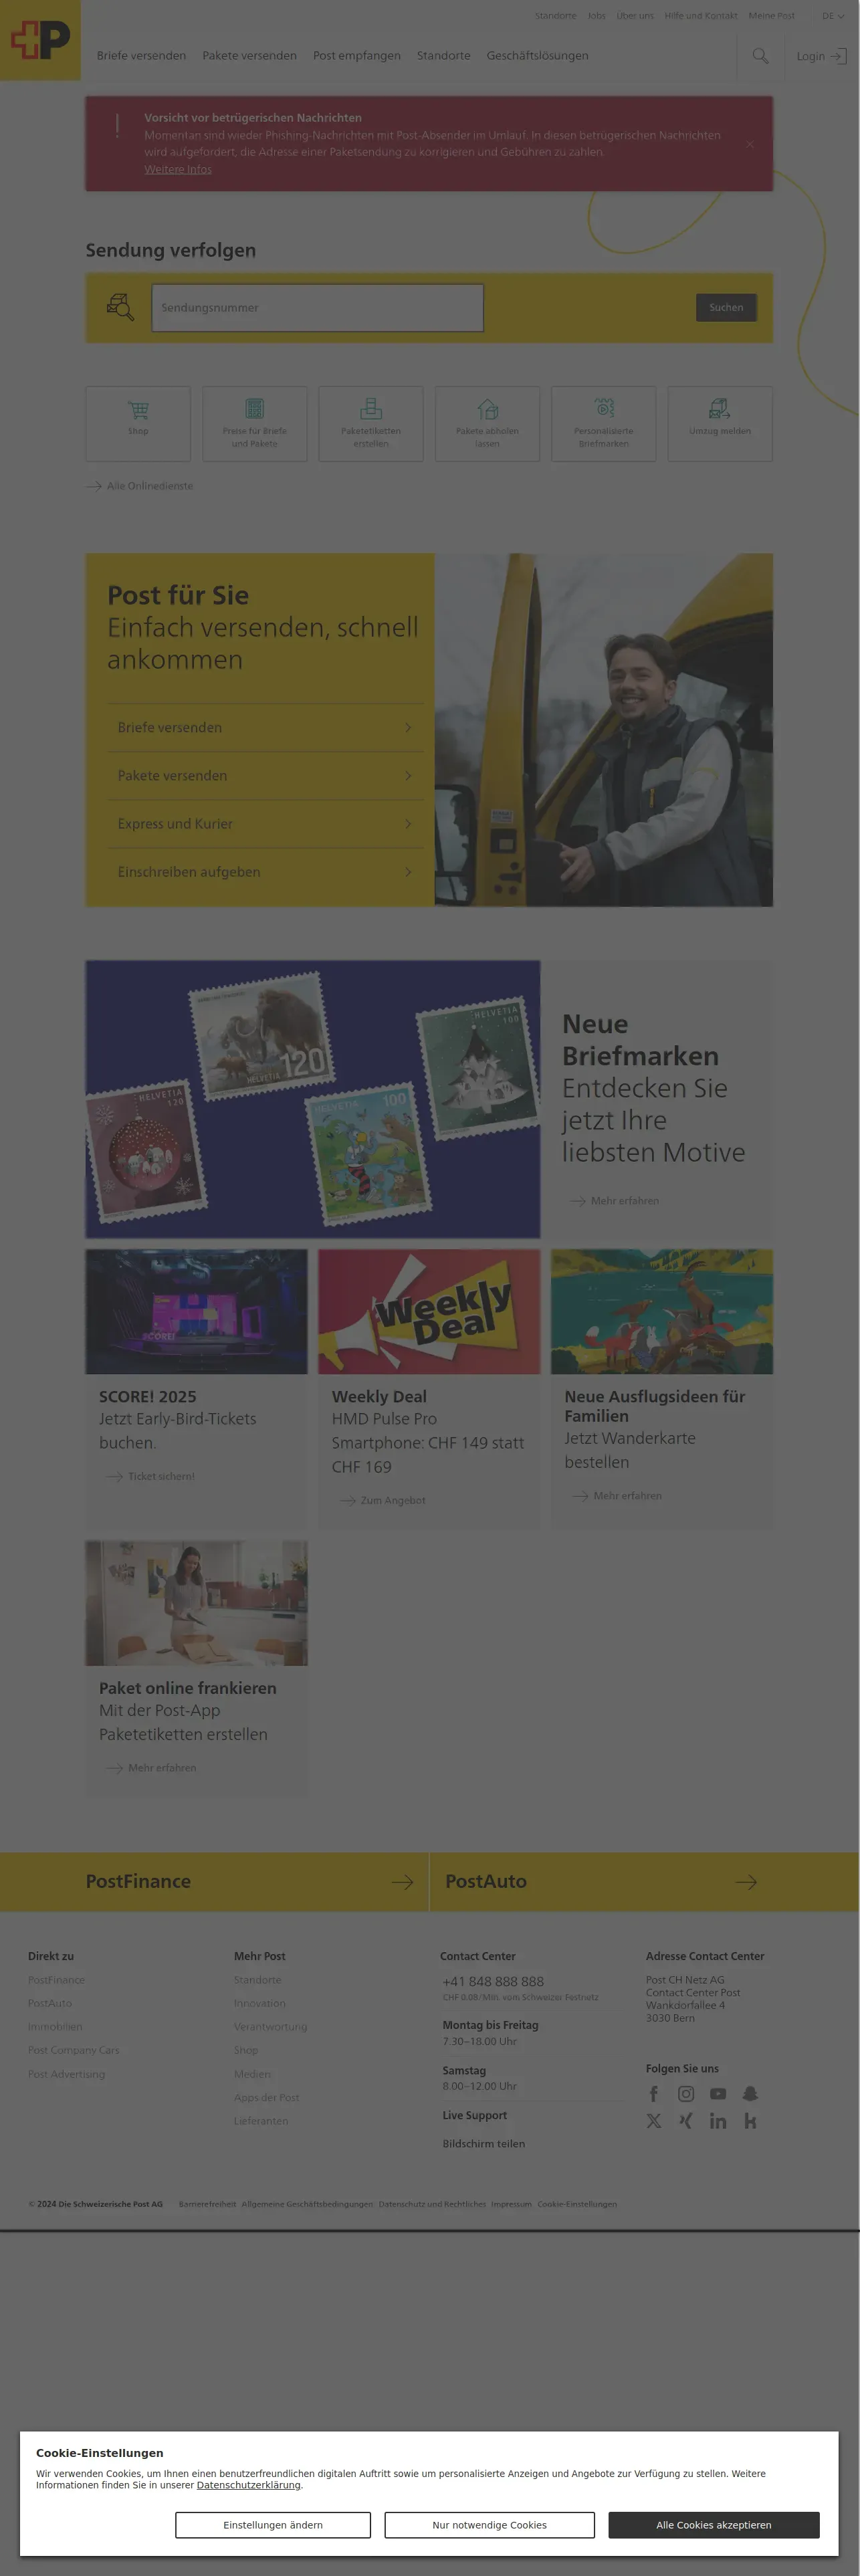Viewport: 860px width, 2576px height.
Task: Open Standorte main navigation menu
Action: pyautogui.click(x=443, y=56)
